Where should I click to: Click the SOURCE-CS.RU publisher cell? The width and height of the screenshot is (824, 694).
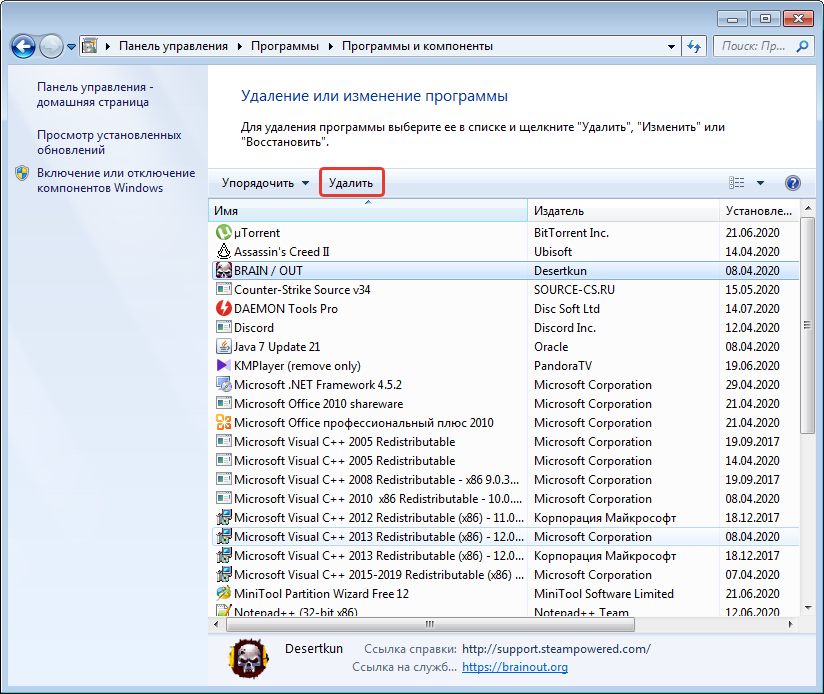574,290
